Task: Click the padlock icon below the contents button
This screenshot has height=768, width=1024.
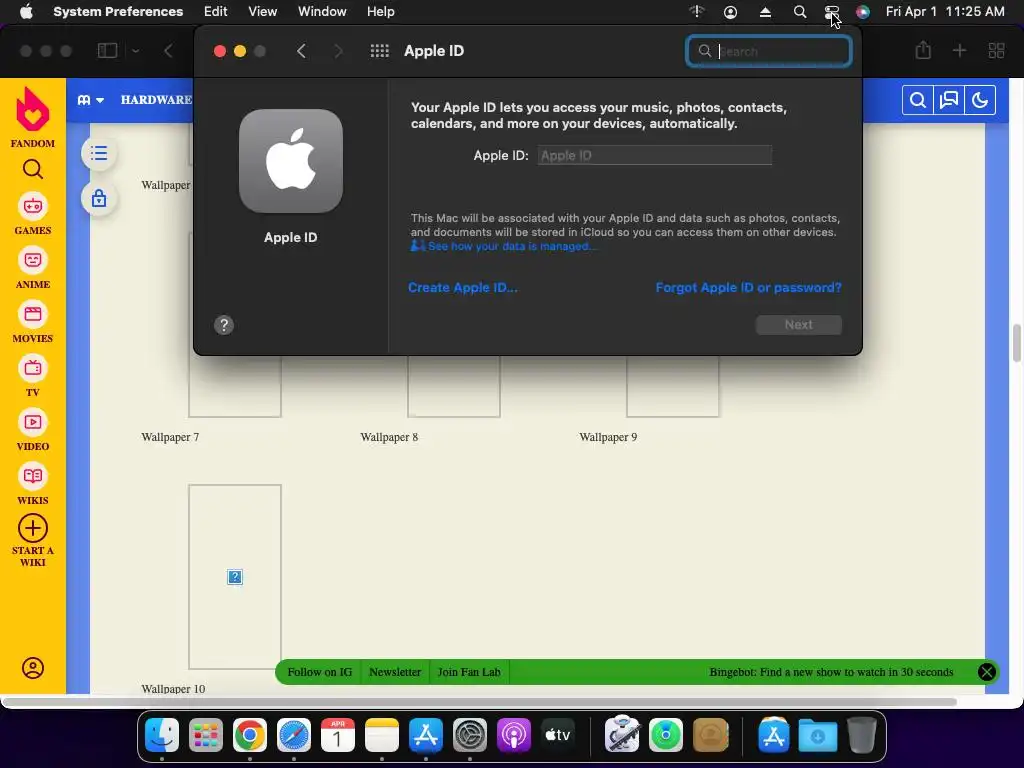Action: (99, 198)
